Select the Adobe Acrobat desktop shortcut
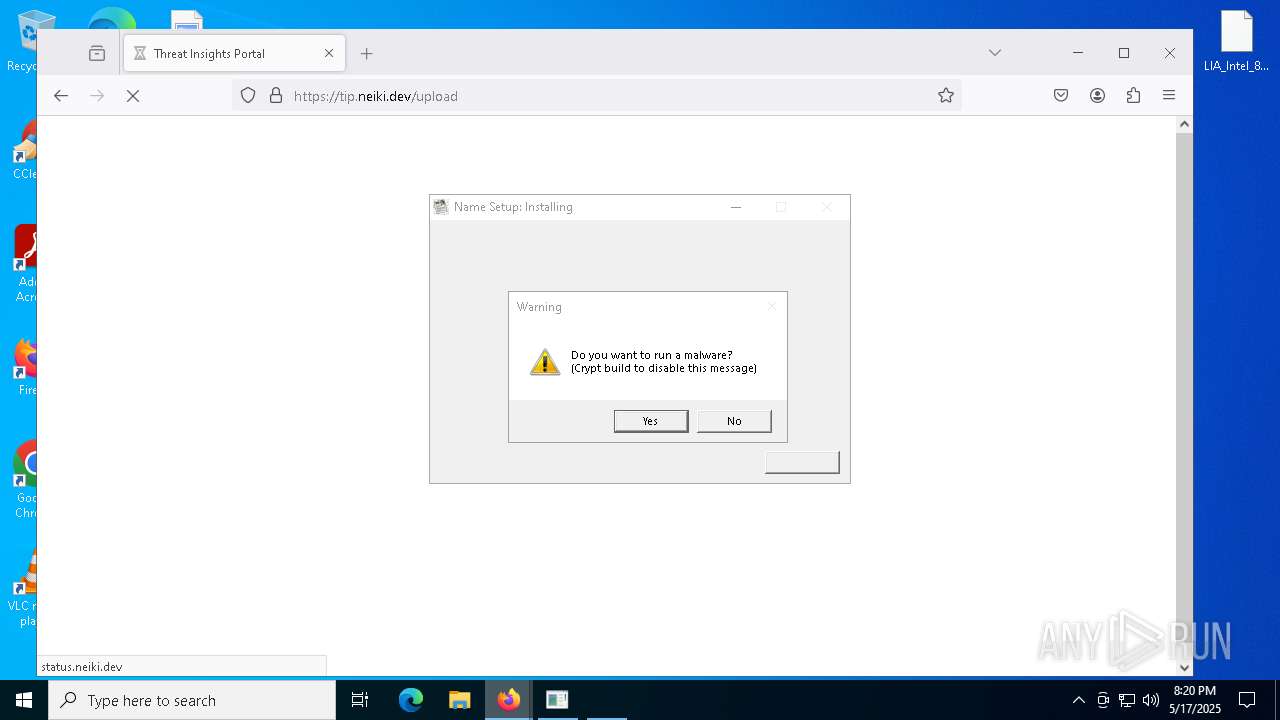 pos(25,264)
